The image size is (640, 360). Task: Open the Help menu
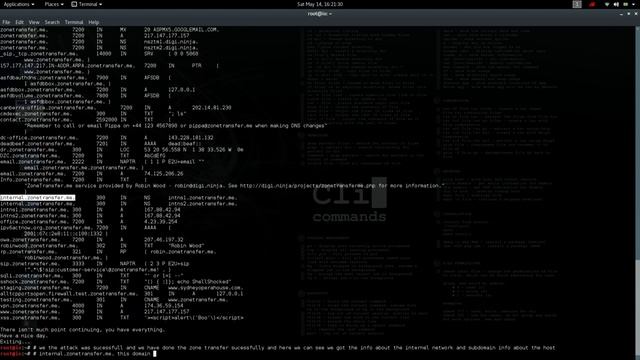point(93,22)
